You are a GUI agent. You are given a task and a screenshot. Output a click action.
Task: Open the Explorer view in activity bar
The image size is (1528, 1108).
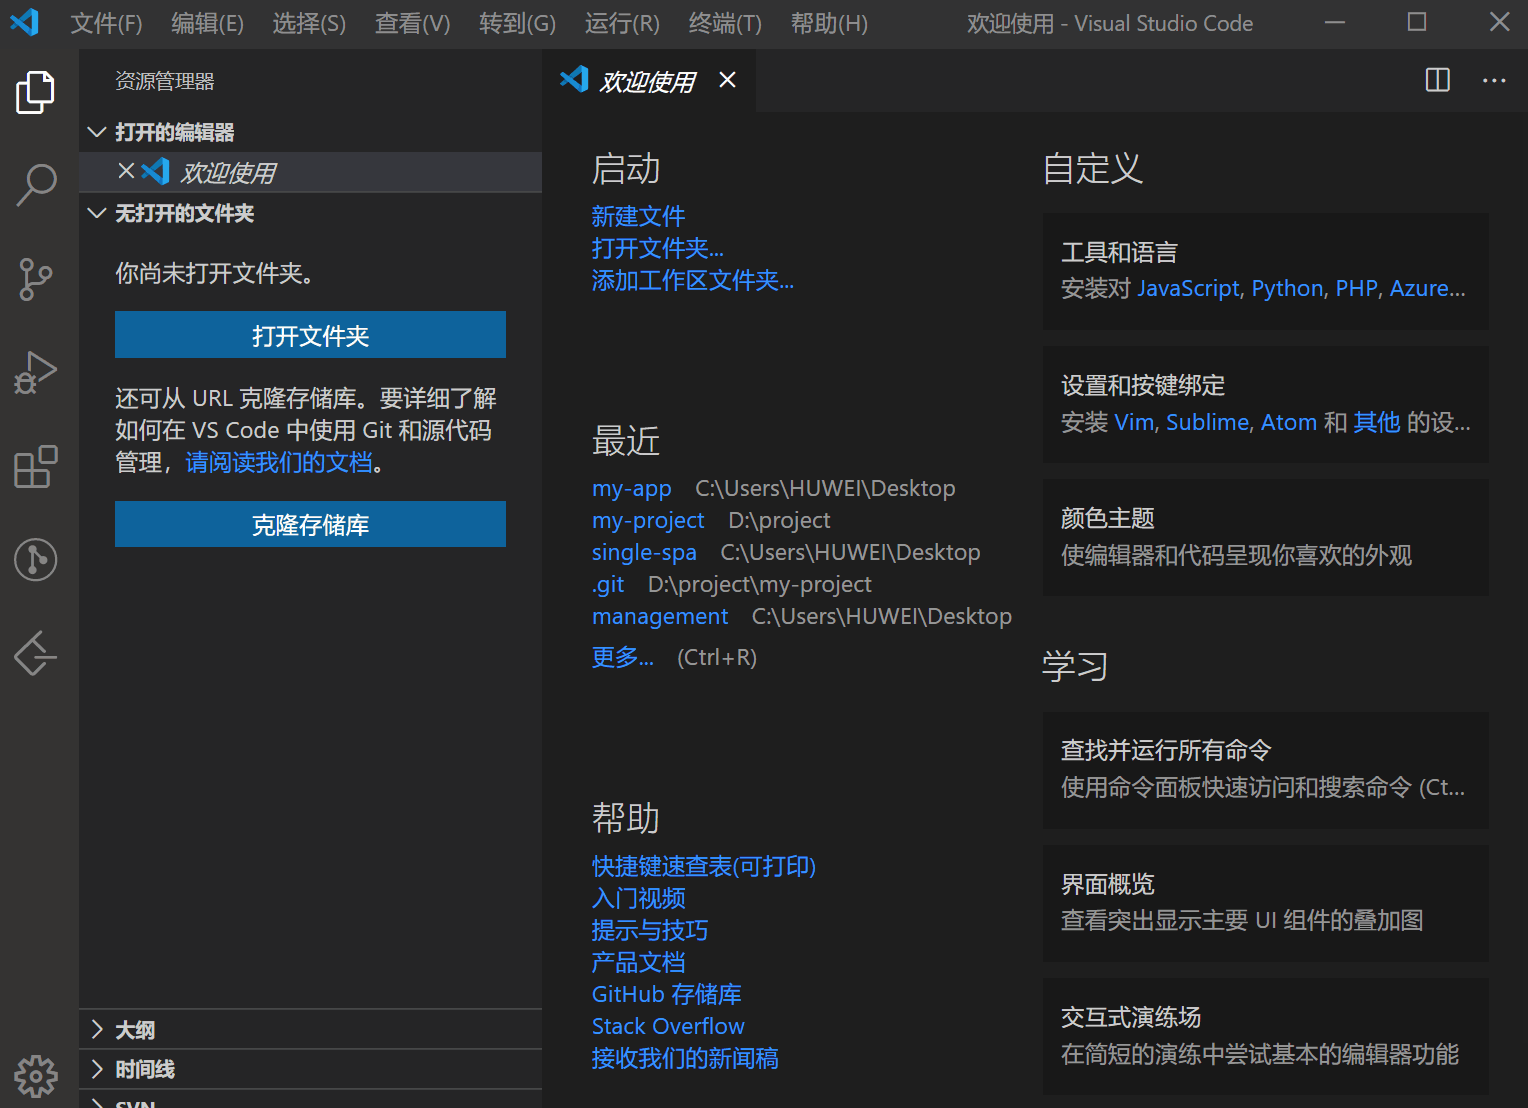point(36,92)
